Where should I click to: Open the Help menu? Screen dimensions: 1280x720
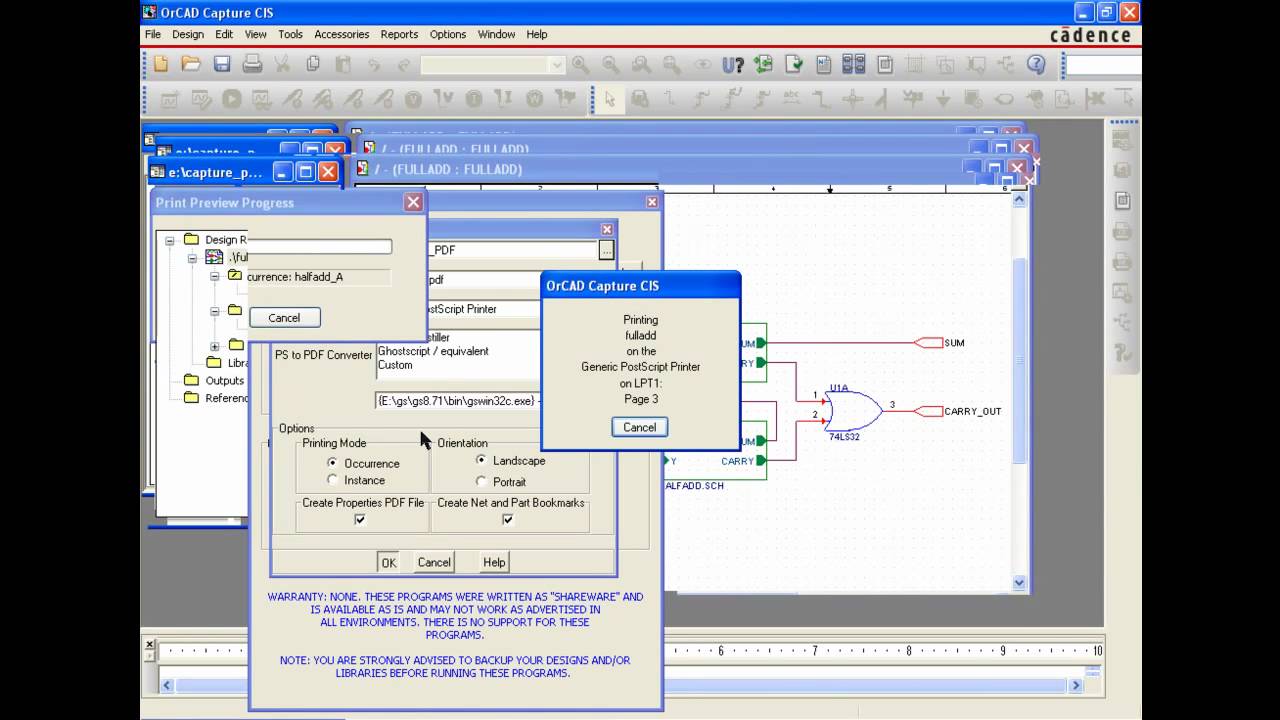[x=537, y=34]
